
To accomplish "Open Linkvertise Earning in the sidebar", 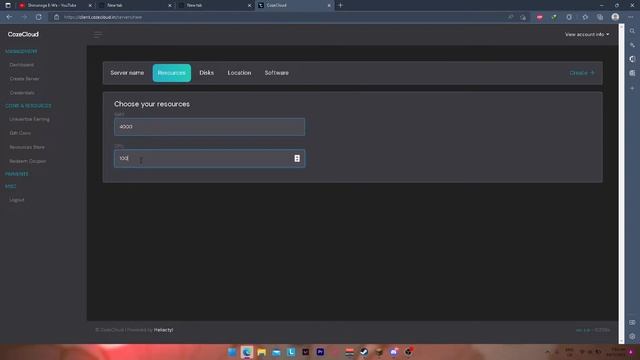I will tap(29, 119).
